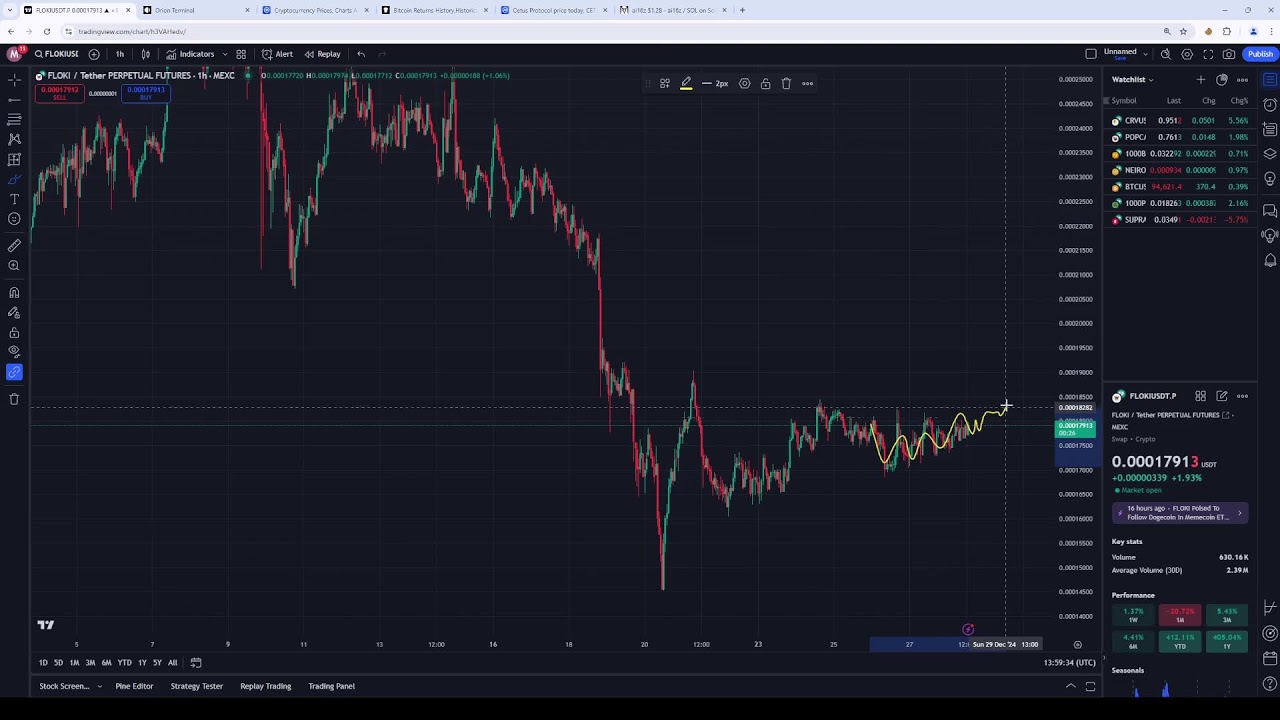Open the go to date calendar
The width and height of the screenshot is (1280, 720).
pos(196,662)
